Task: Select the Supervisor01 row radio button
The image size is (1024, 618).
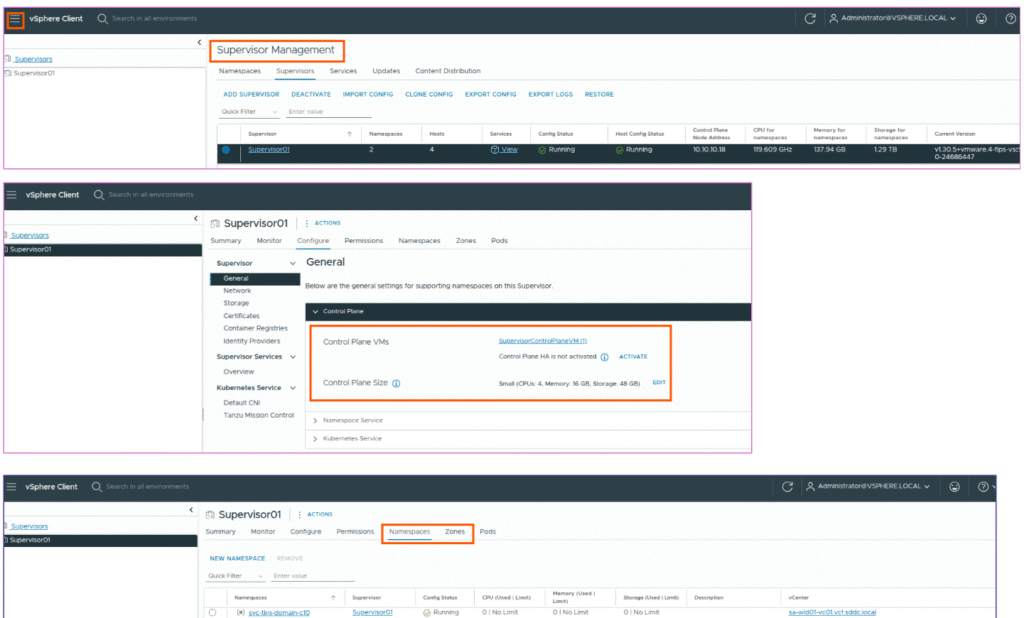Action: coord(226,150)
